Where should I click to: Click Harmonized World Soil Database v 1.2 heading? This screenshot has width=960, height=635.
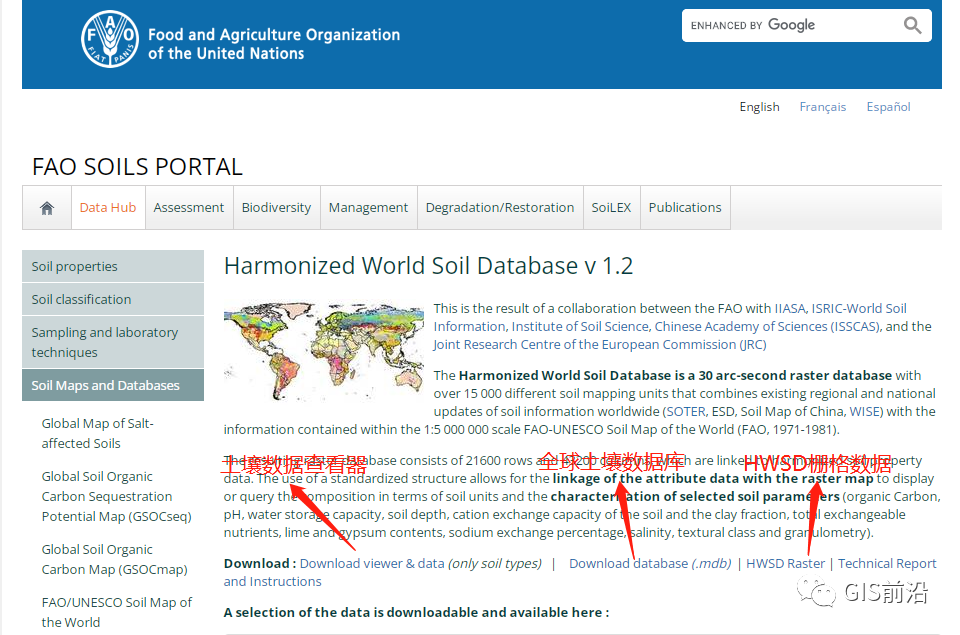point(429,266)
